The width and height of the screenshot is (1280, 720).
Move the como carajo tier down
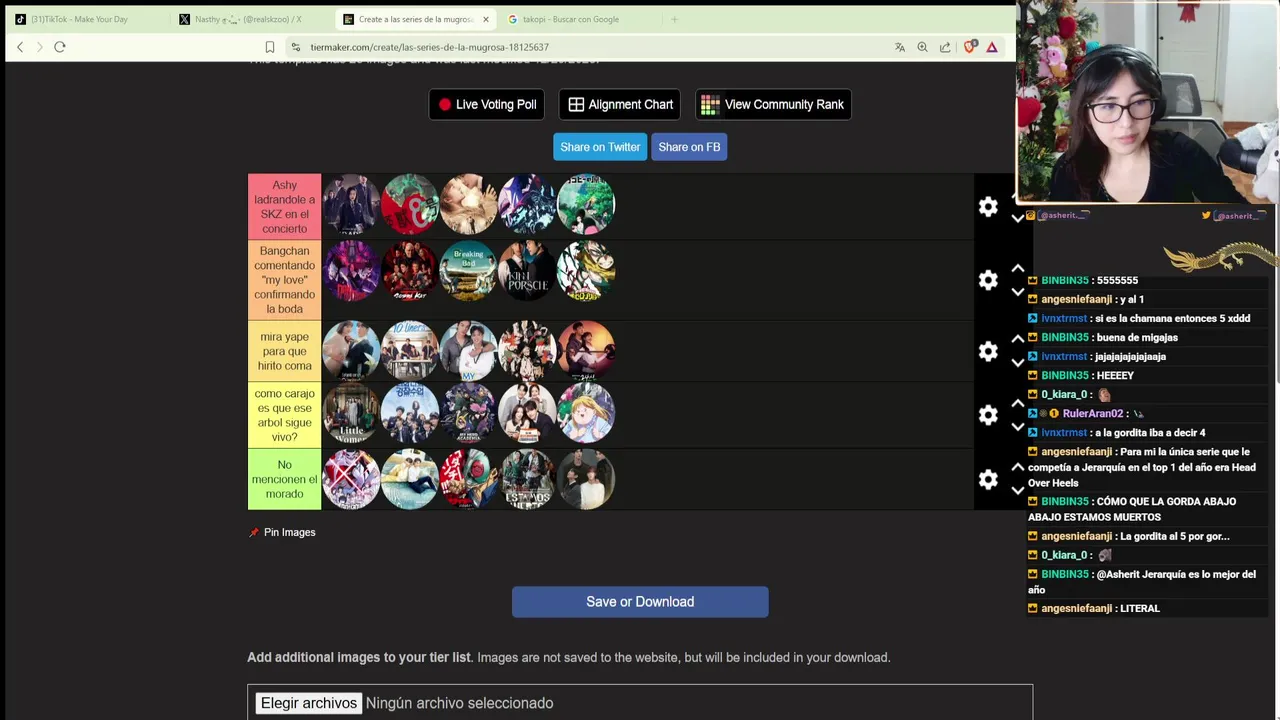point(1018,427)
